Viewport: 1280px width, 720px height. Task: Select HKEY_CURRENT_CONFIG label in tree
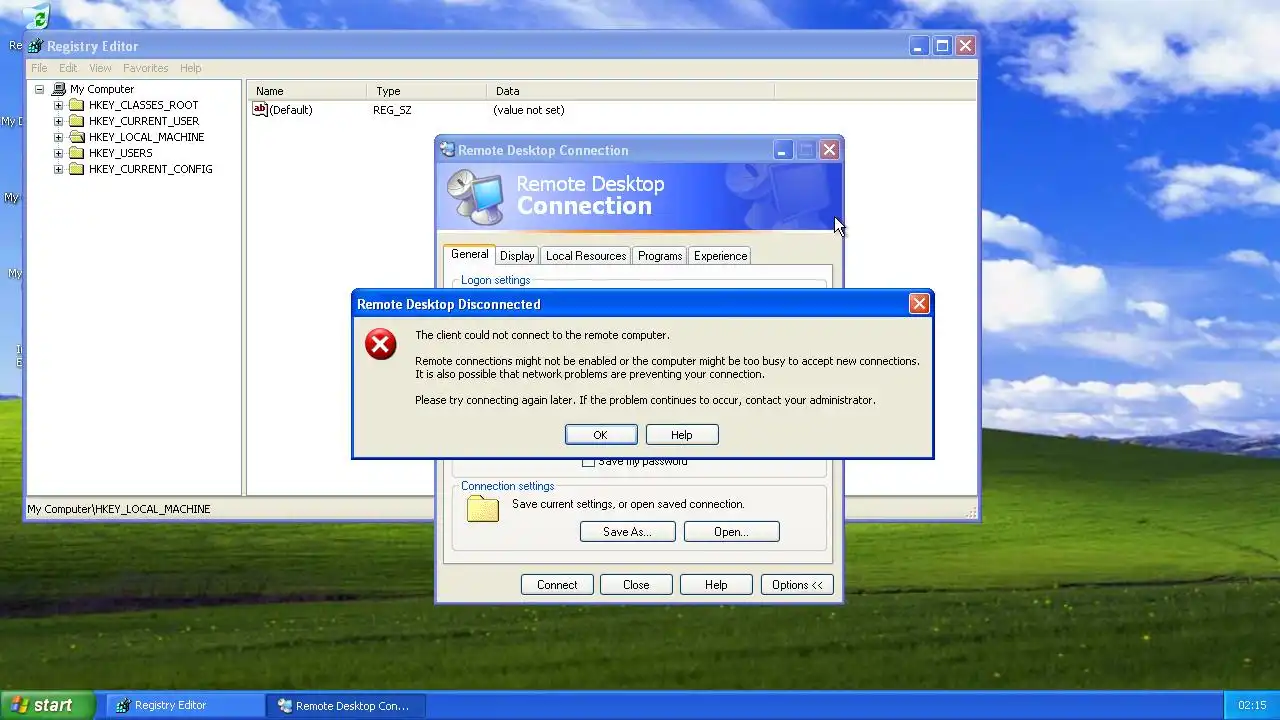point(150,169)
